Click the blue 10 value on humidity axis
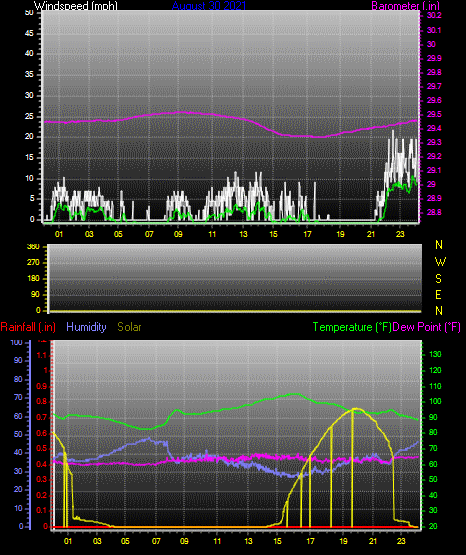 tap(18, 508)
